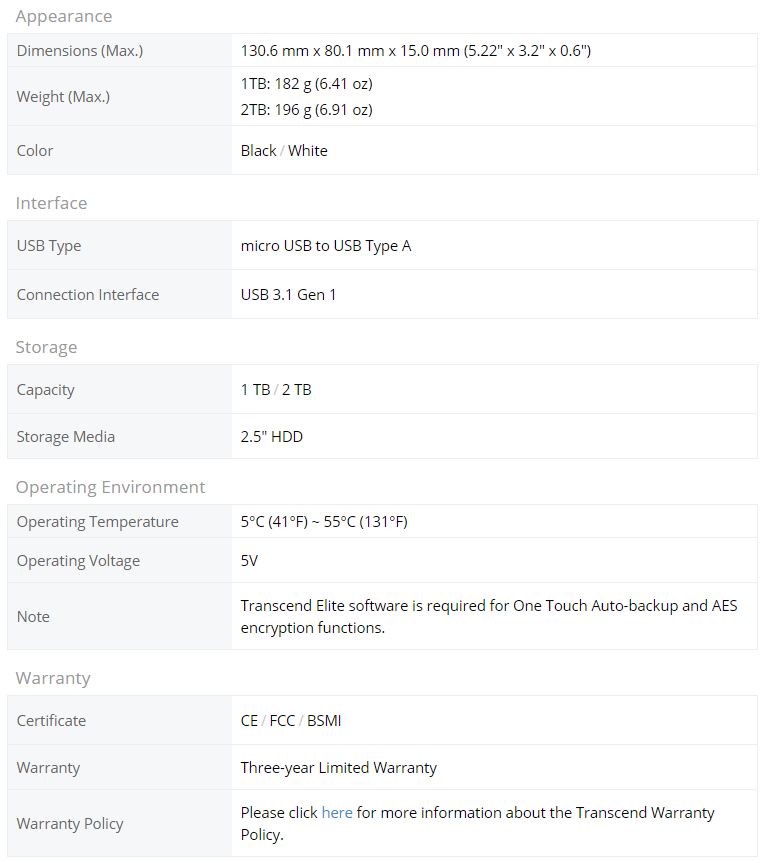Click the 5V operating voltage value
This screenshot has height=863, width=768.
tap(249, 561)
